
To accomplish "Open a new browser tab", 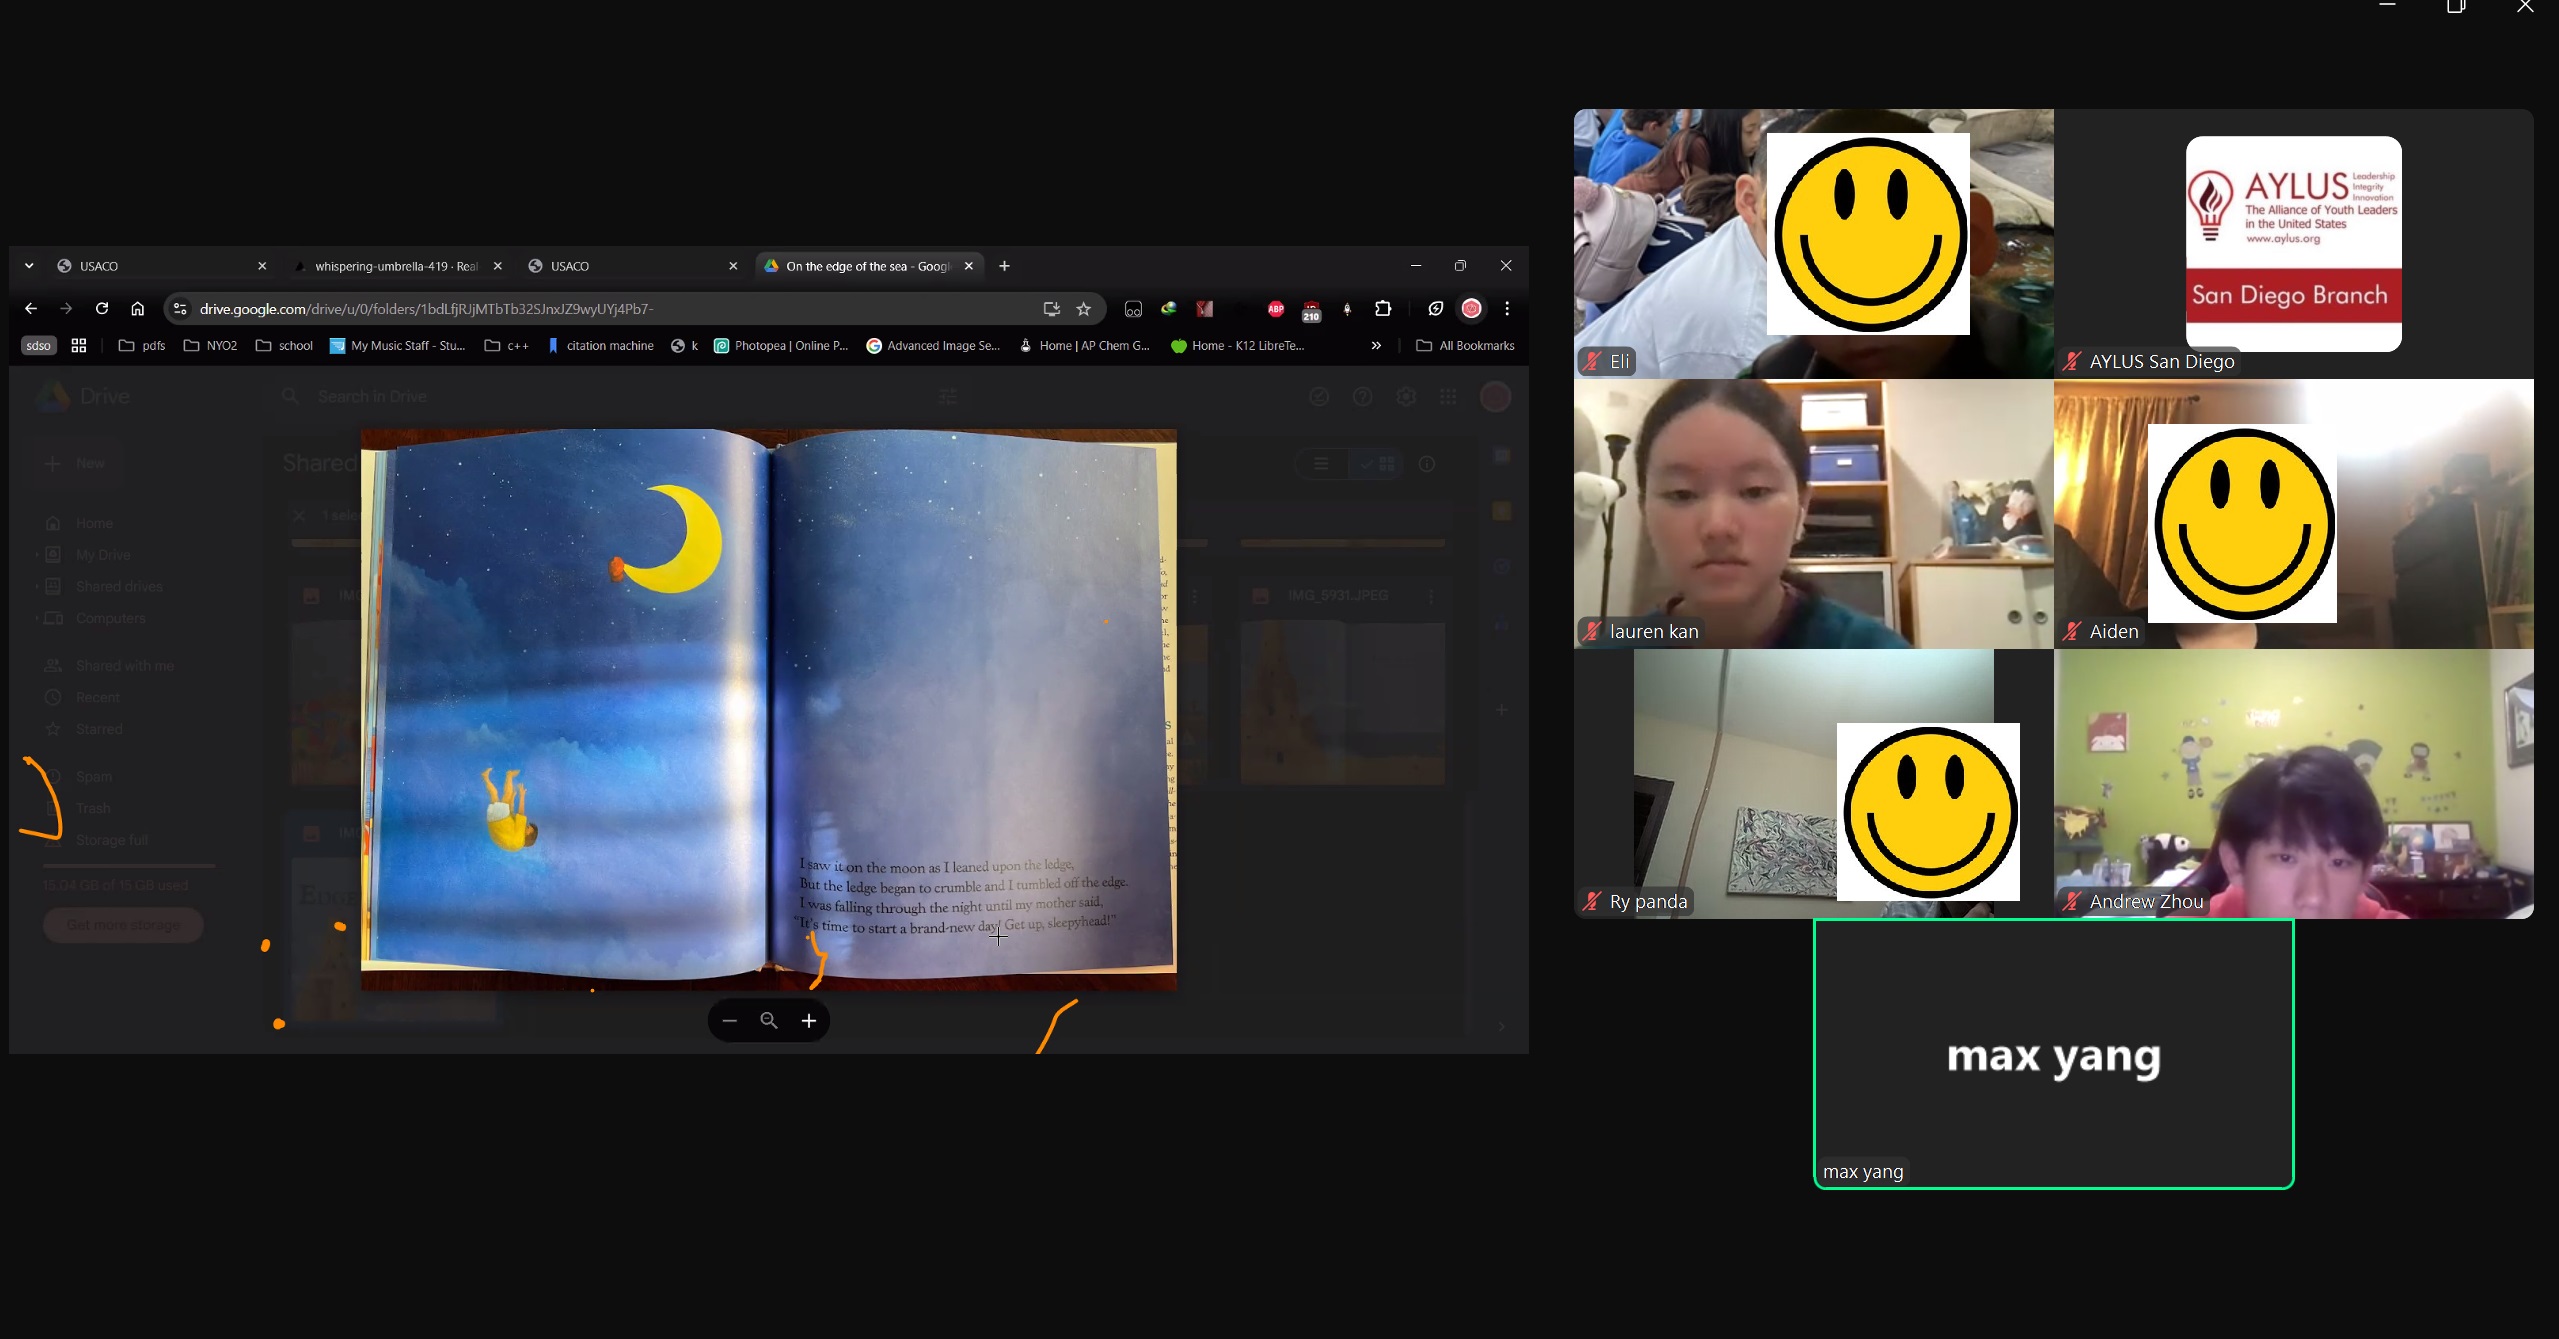I will tap(1005, 266).
